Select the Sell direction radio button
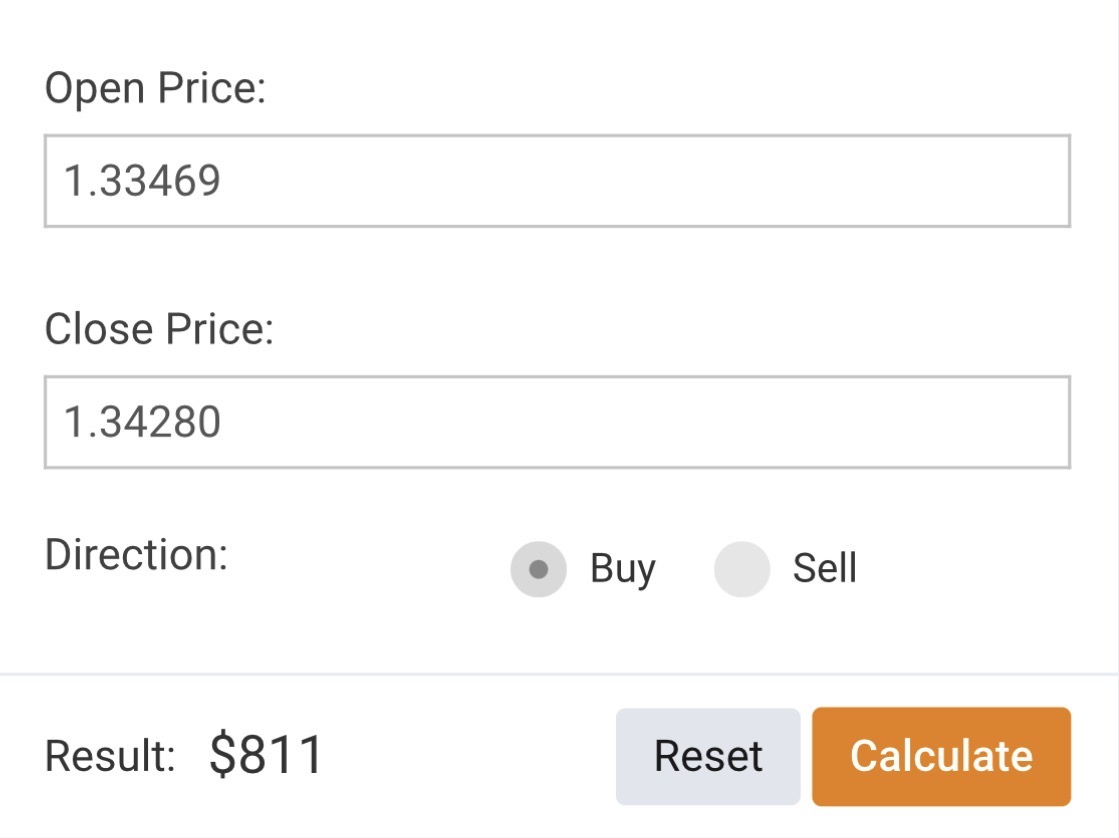Image resolution: width=1119 pixels, height=838 pixels. [742, 569]
